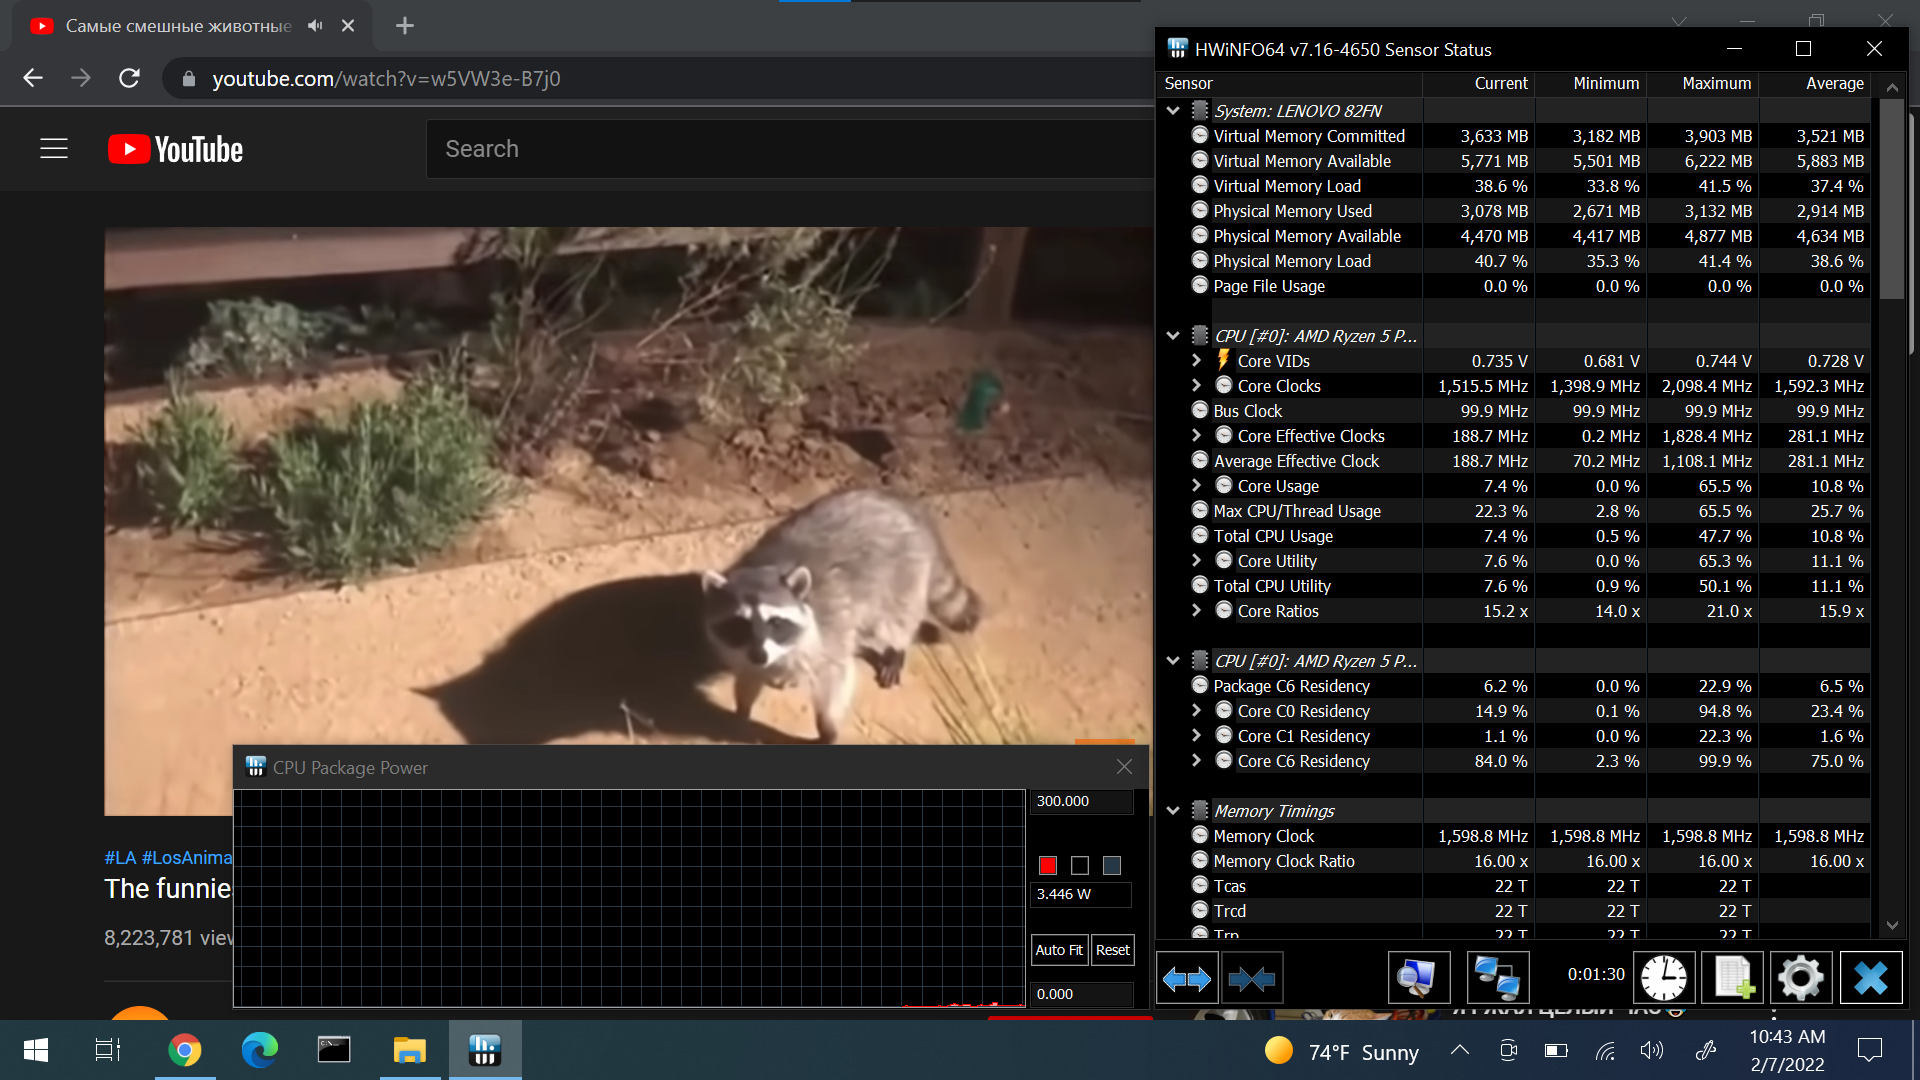Open the HWiNFO summary magnifier icon
Viewport: 1920px width, 1080px height.
coord(1418,978)
